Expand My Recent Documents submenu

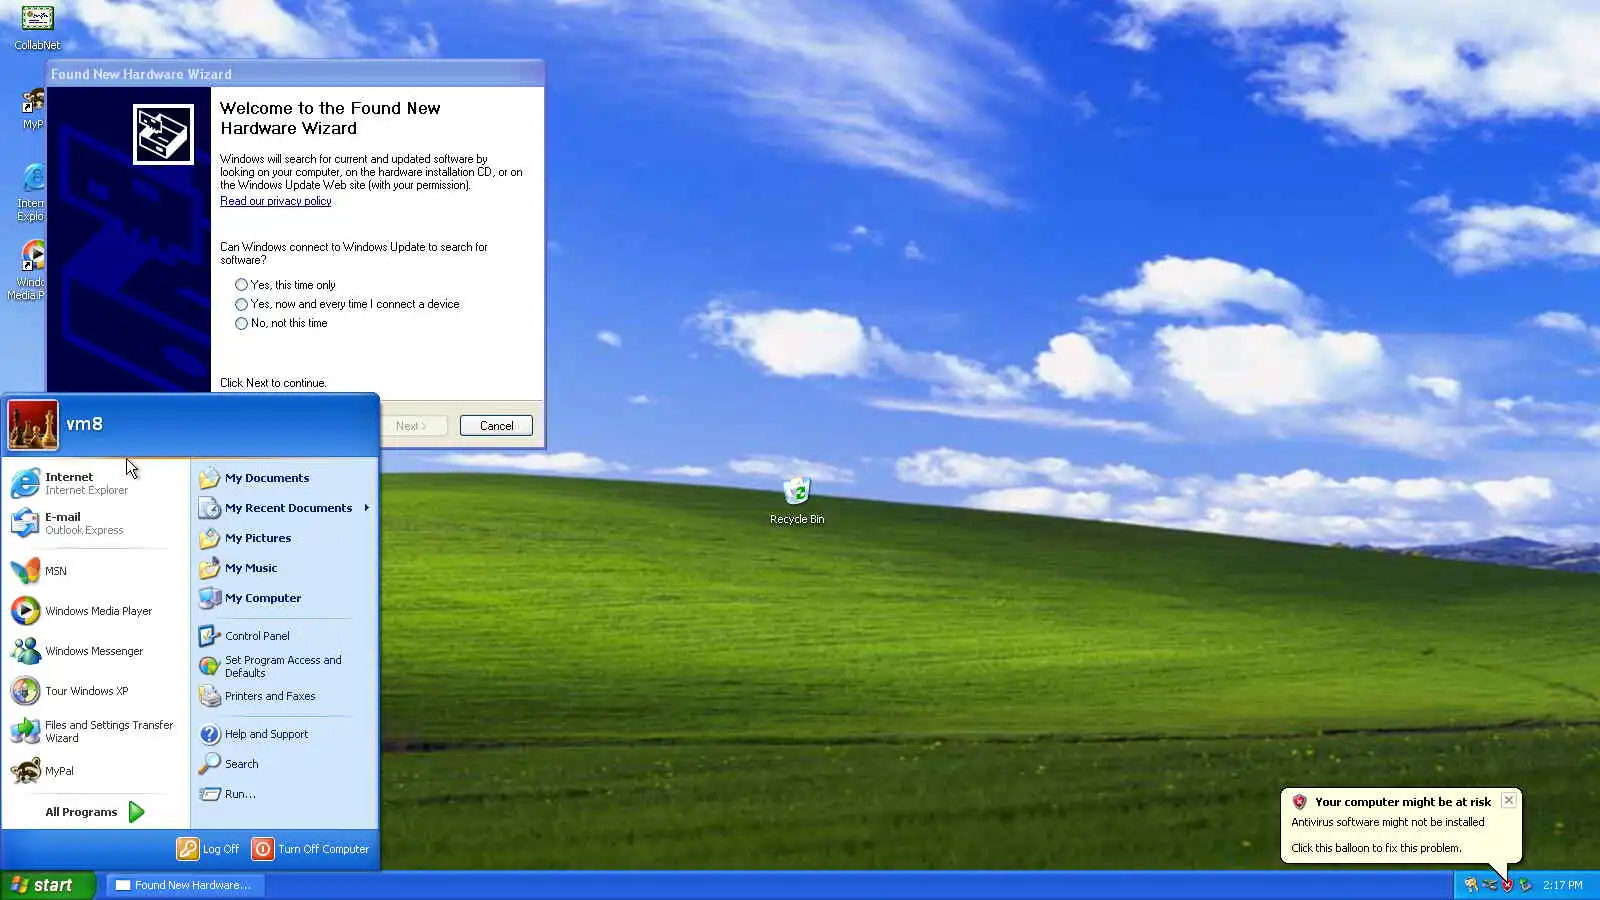click(x=284, y=508)
